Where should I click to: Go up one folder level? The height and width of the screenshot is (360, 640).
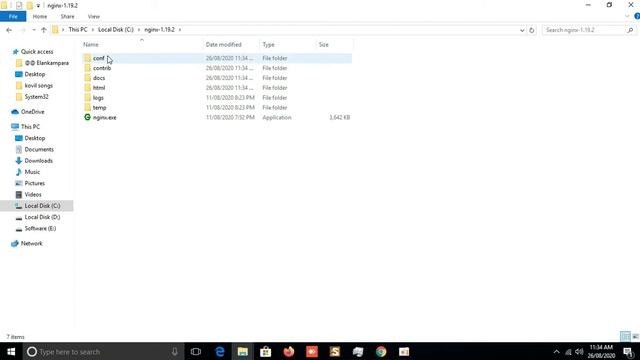44,30
